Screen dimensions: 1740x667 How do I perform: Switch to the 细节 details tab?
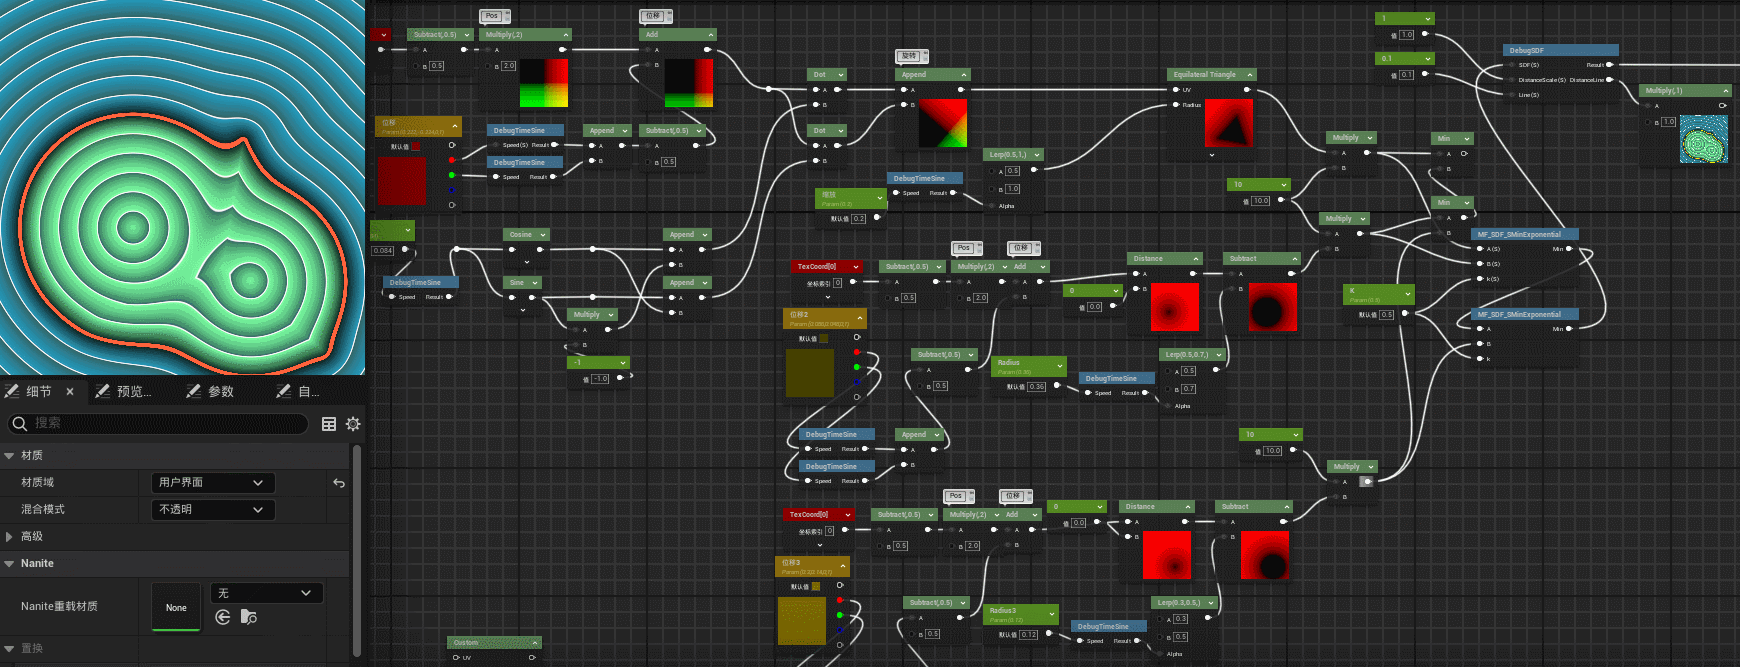pos(38,391)
